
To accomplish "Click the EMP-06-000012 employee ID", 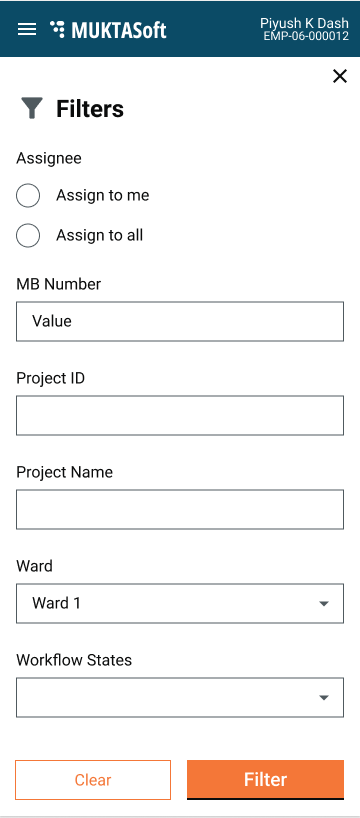I will [306, 37].
